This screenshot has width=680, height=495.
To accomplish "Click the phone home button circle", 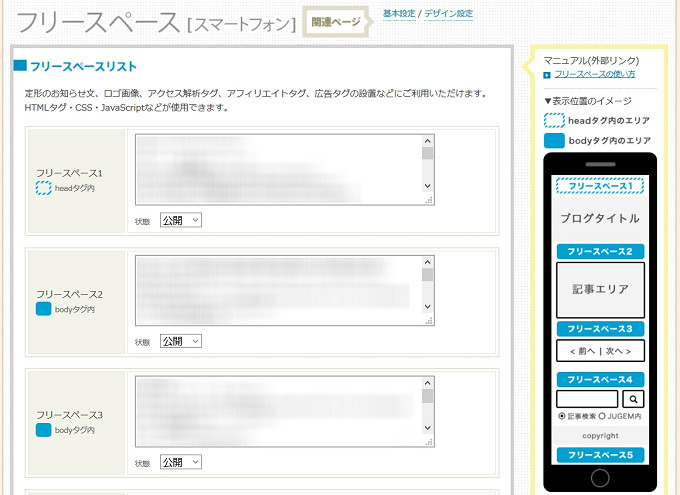I will (600, 478).
